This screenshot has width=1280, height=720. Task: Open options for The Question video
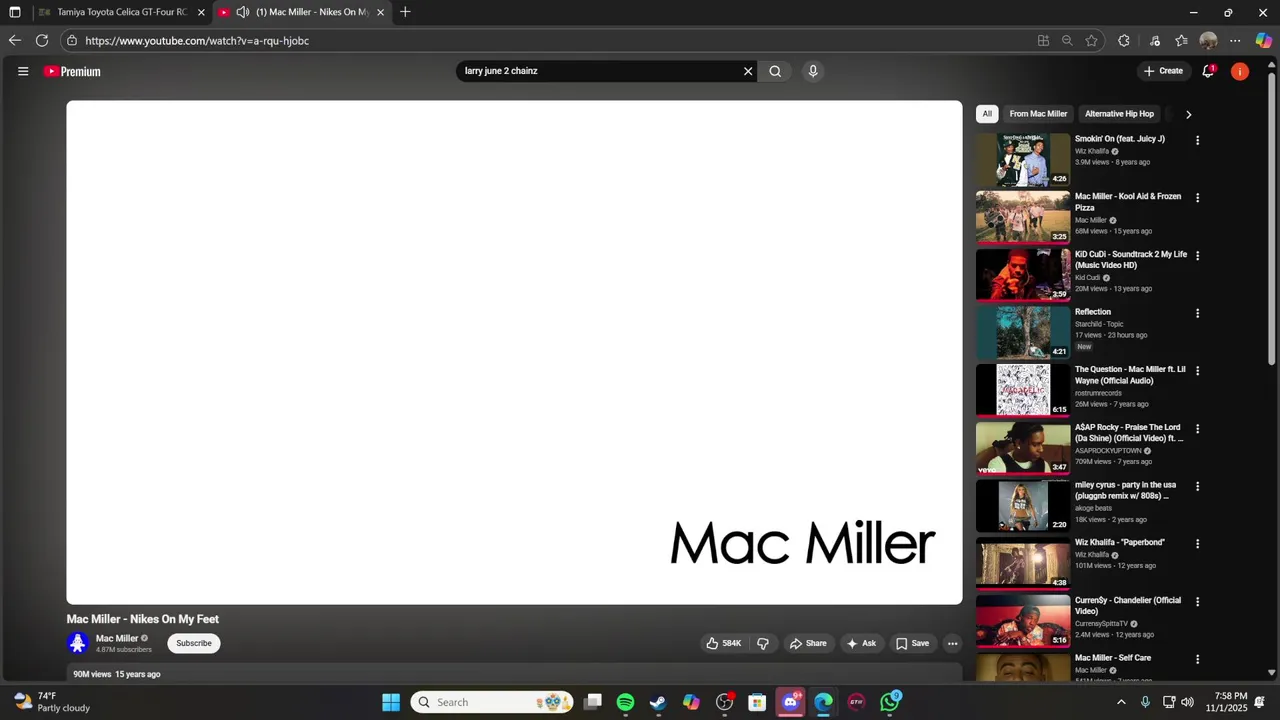[1197, 371]
